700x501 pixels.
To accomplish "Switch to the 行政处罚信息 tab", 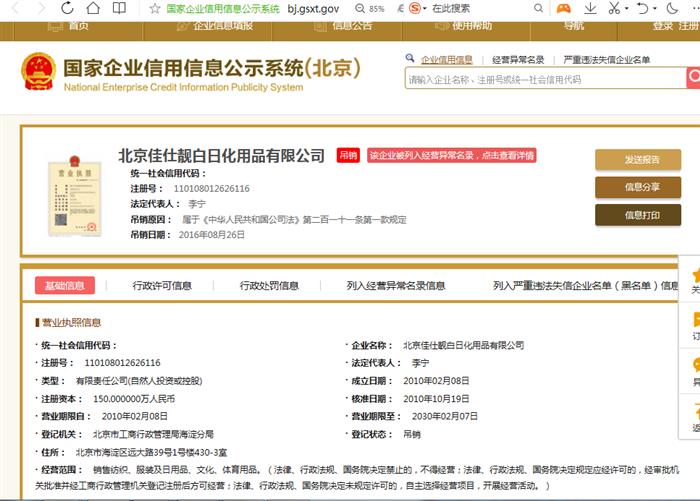I will coord(269,285).
